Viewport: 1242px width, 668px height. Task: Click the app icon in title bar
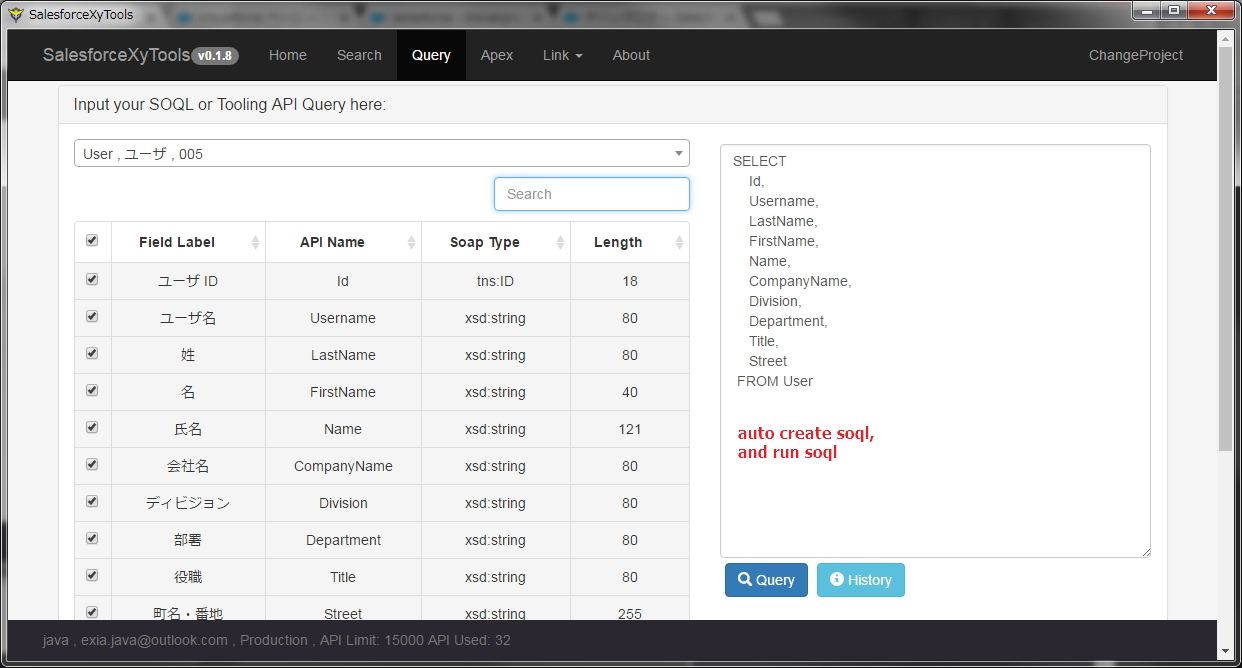tap(15, 14)
